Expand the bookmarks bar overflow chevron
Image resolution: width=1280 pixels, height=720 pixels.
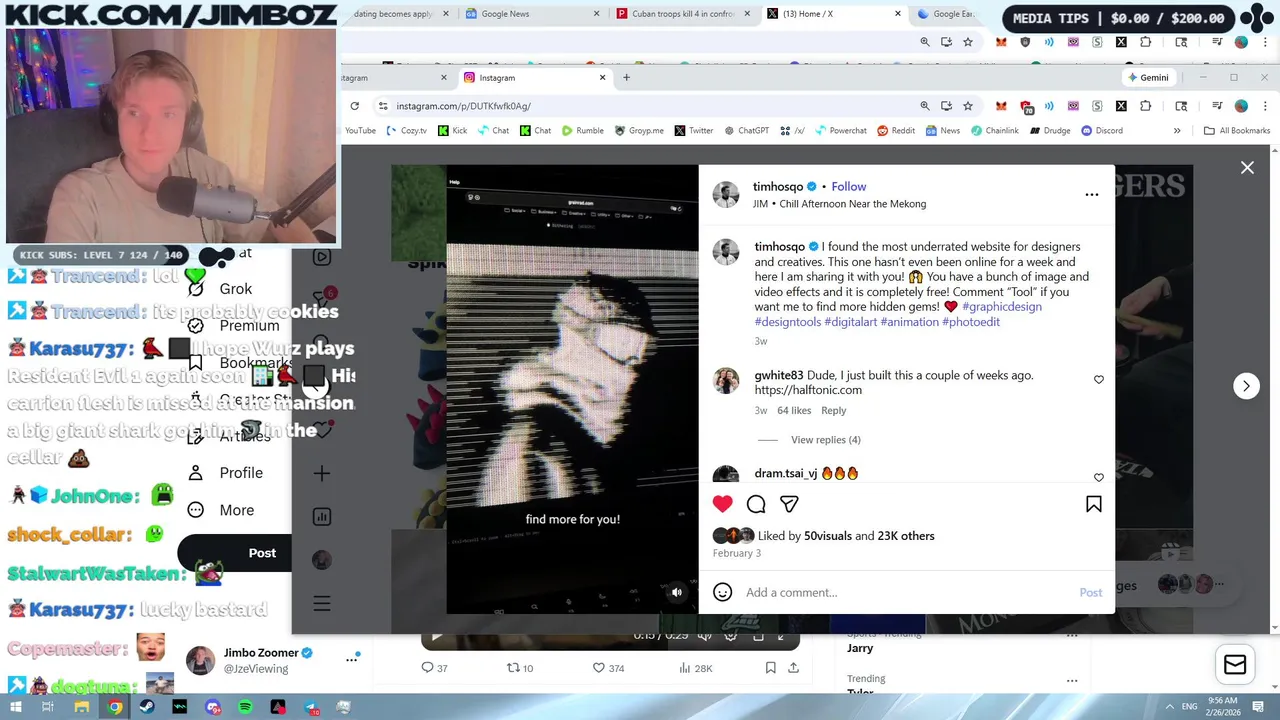click(1177, 130)
